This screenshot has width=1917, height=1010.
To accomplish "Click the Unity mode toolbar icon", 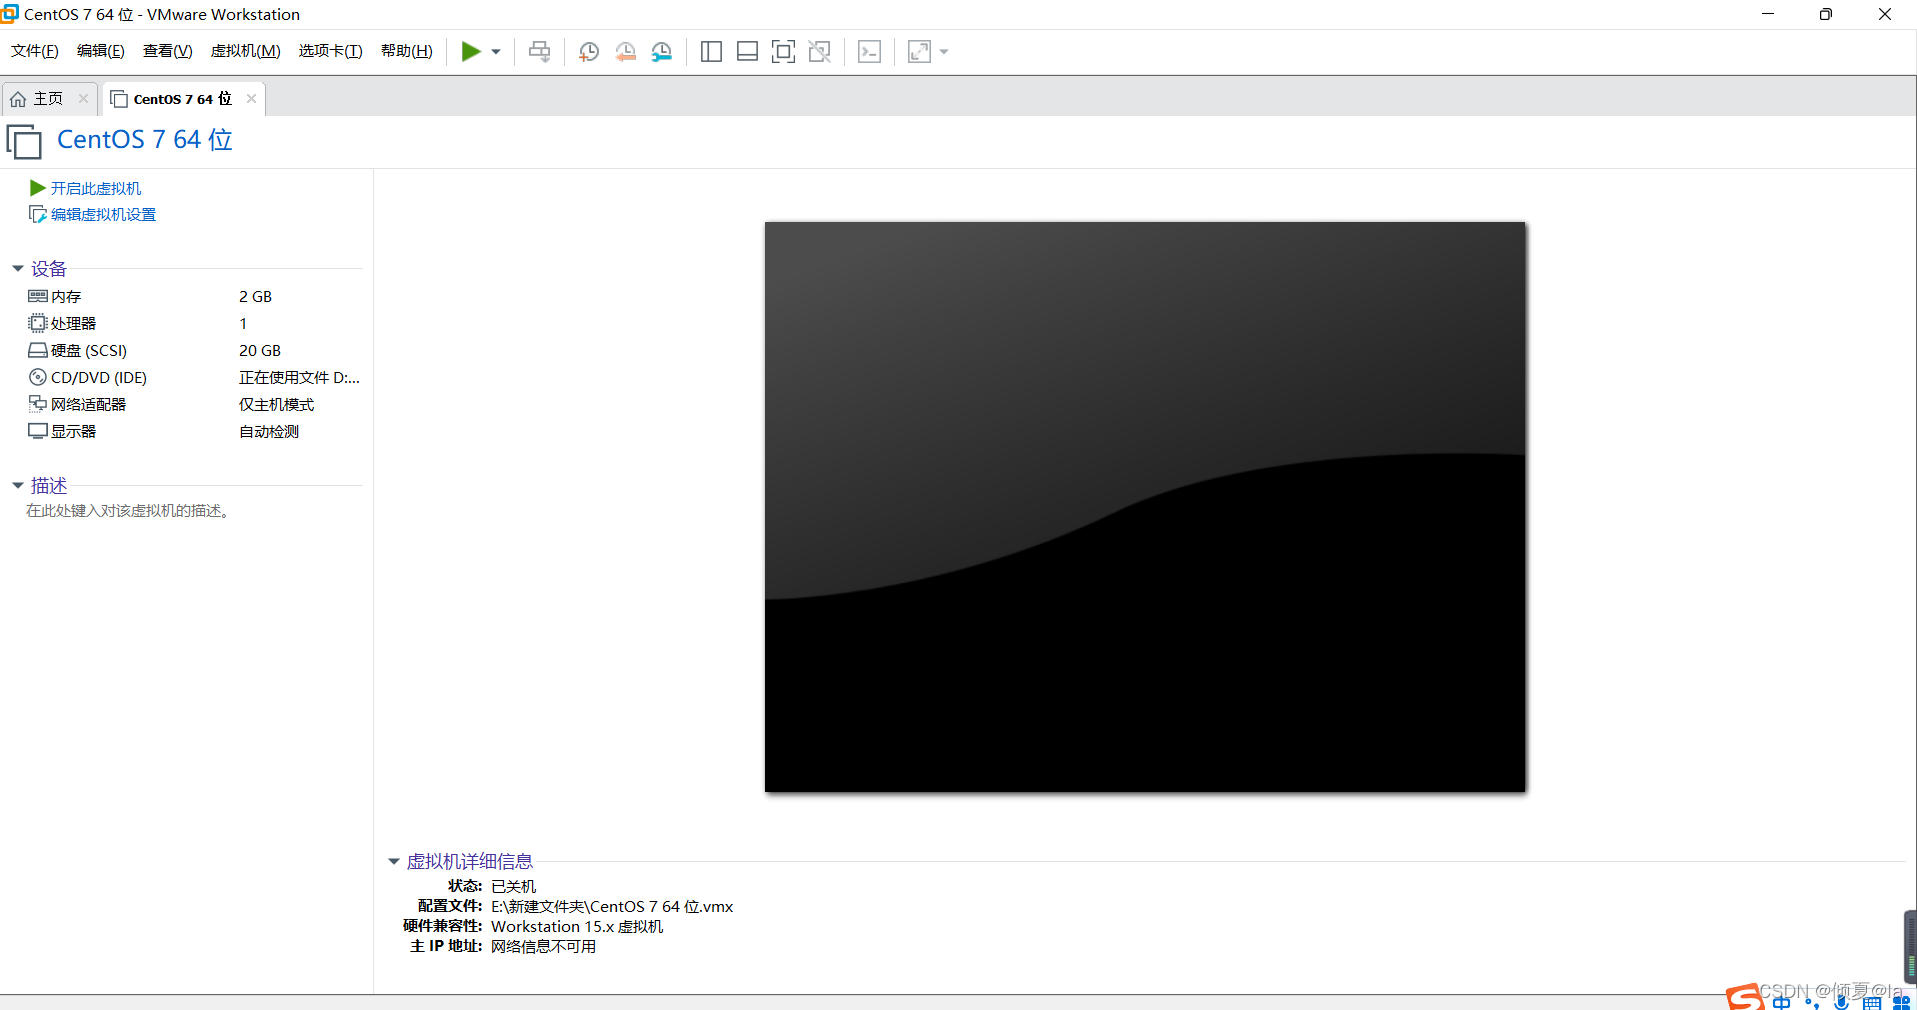I will point(820,52).
